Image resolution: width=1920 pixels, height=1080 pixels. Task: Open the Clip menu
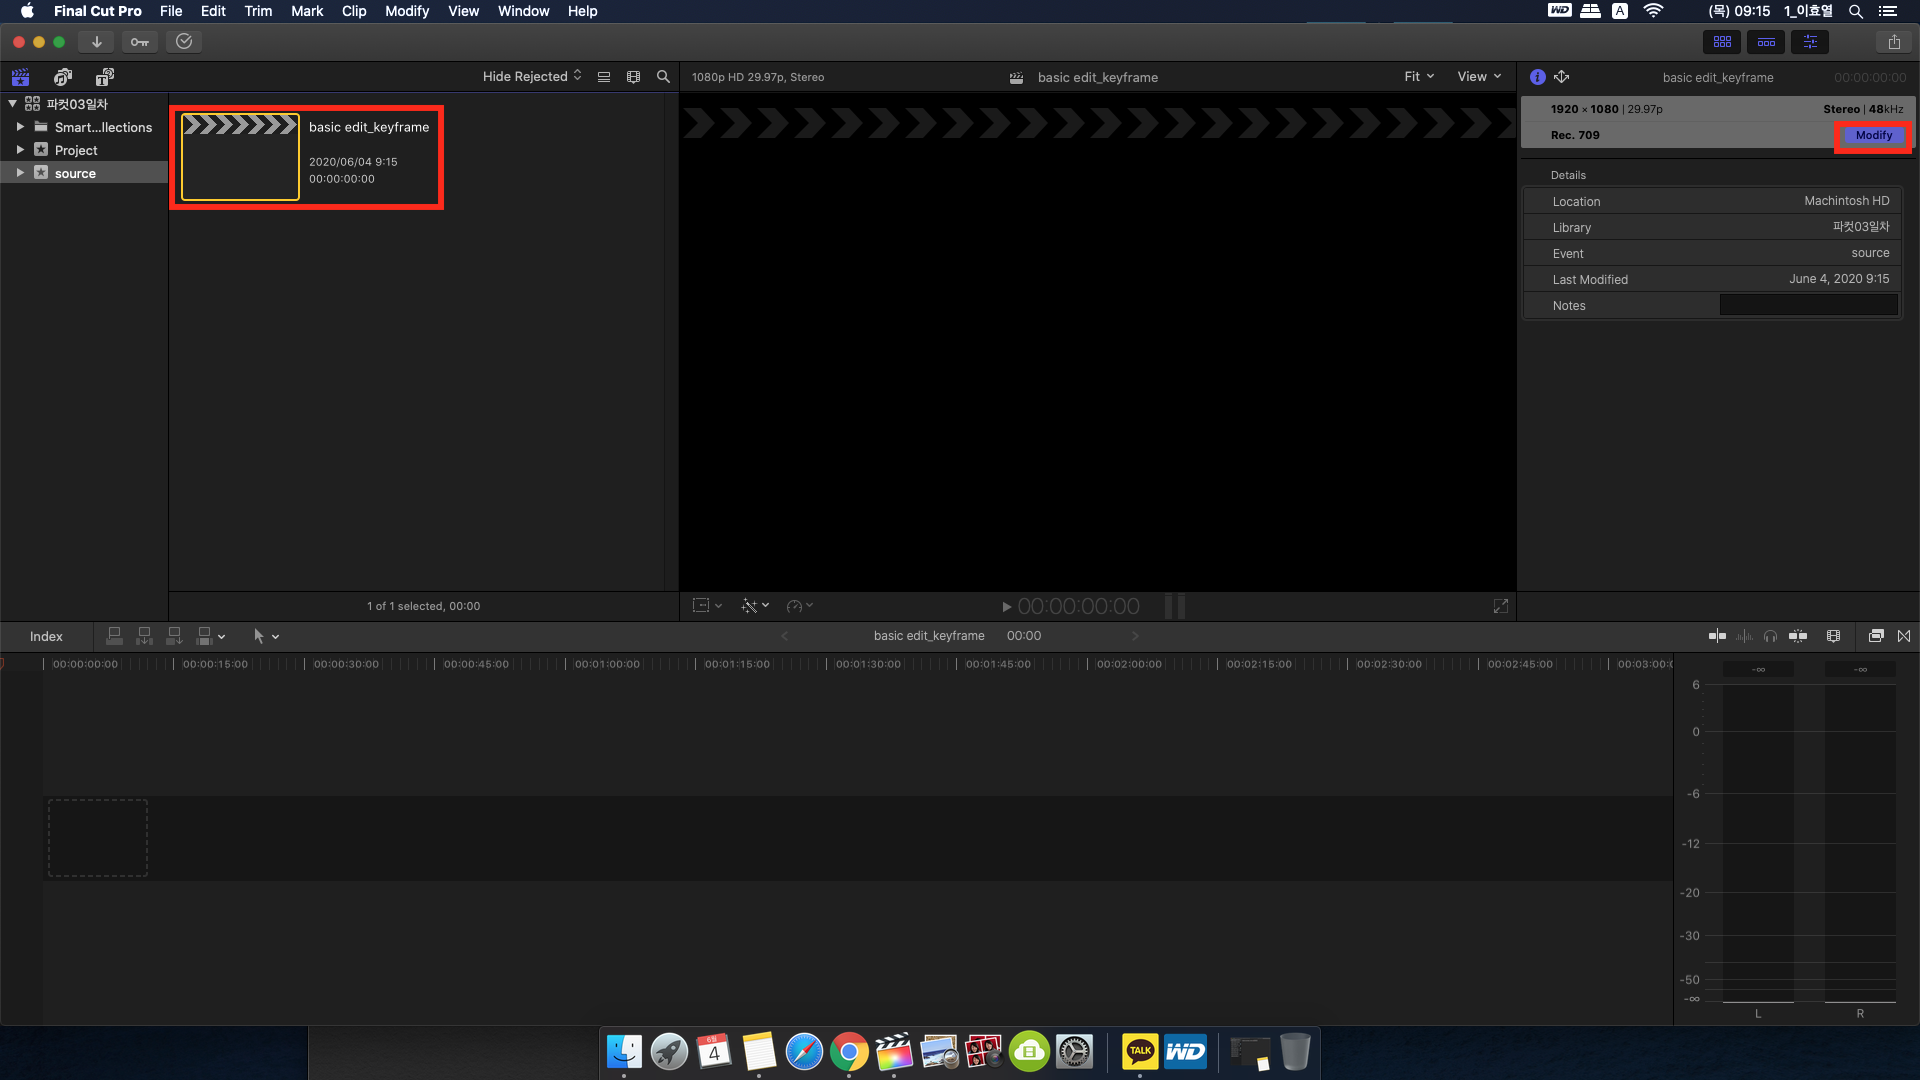coord(354,11)
